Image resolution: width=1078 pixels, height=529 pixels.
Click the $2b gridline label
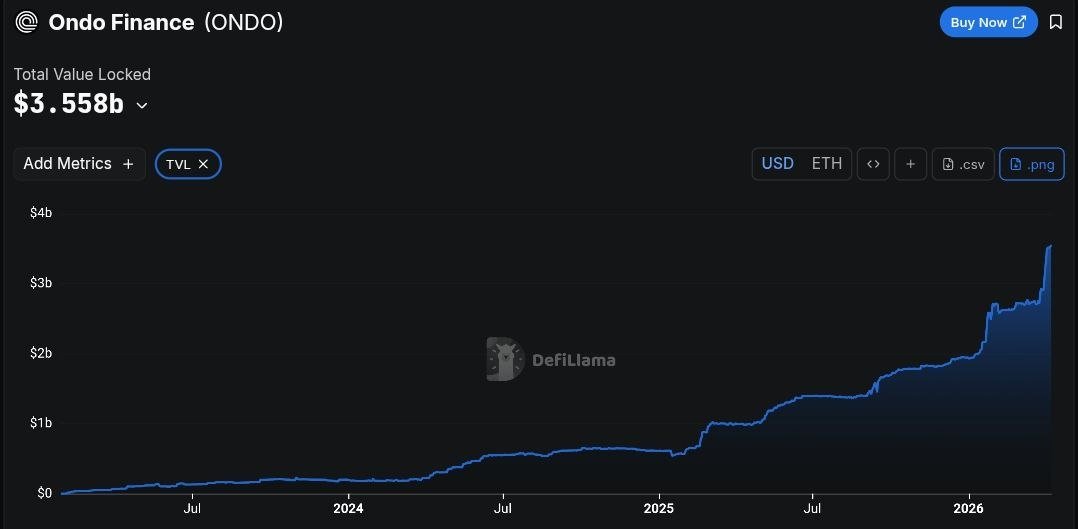[x=40, y=353]
